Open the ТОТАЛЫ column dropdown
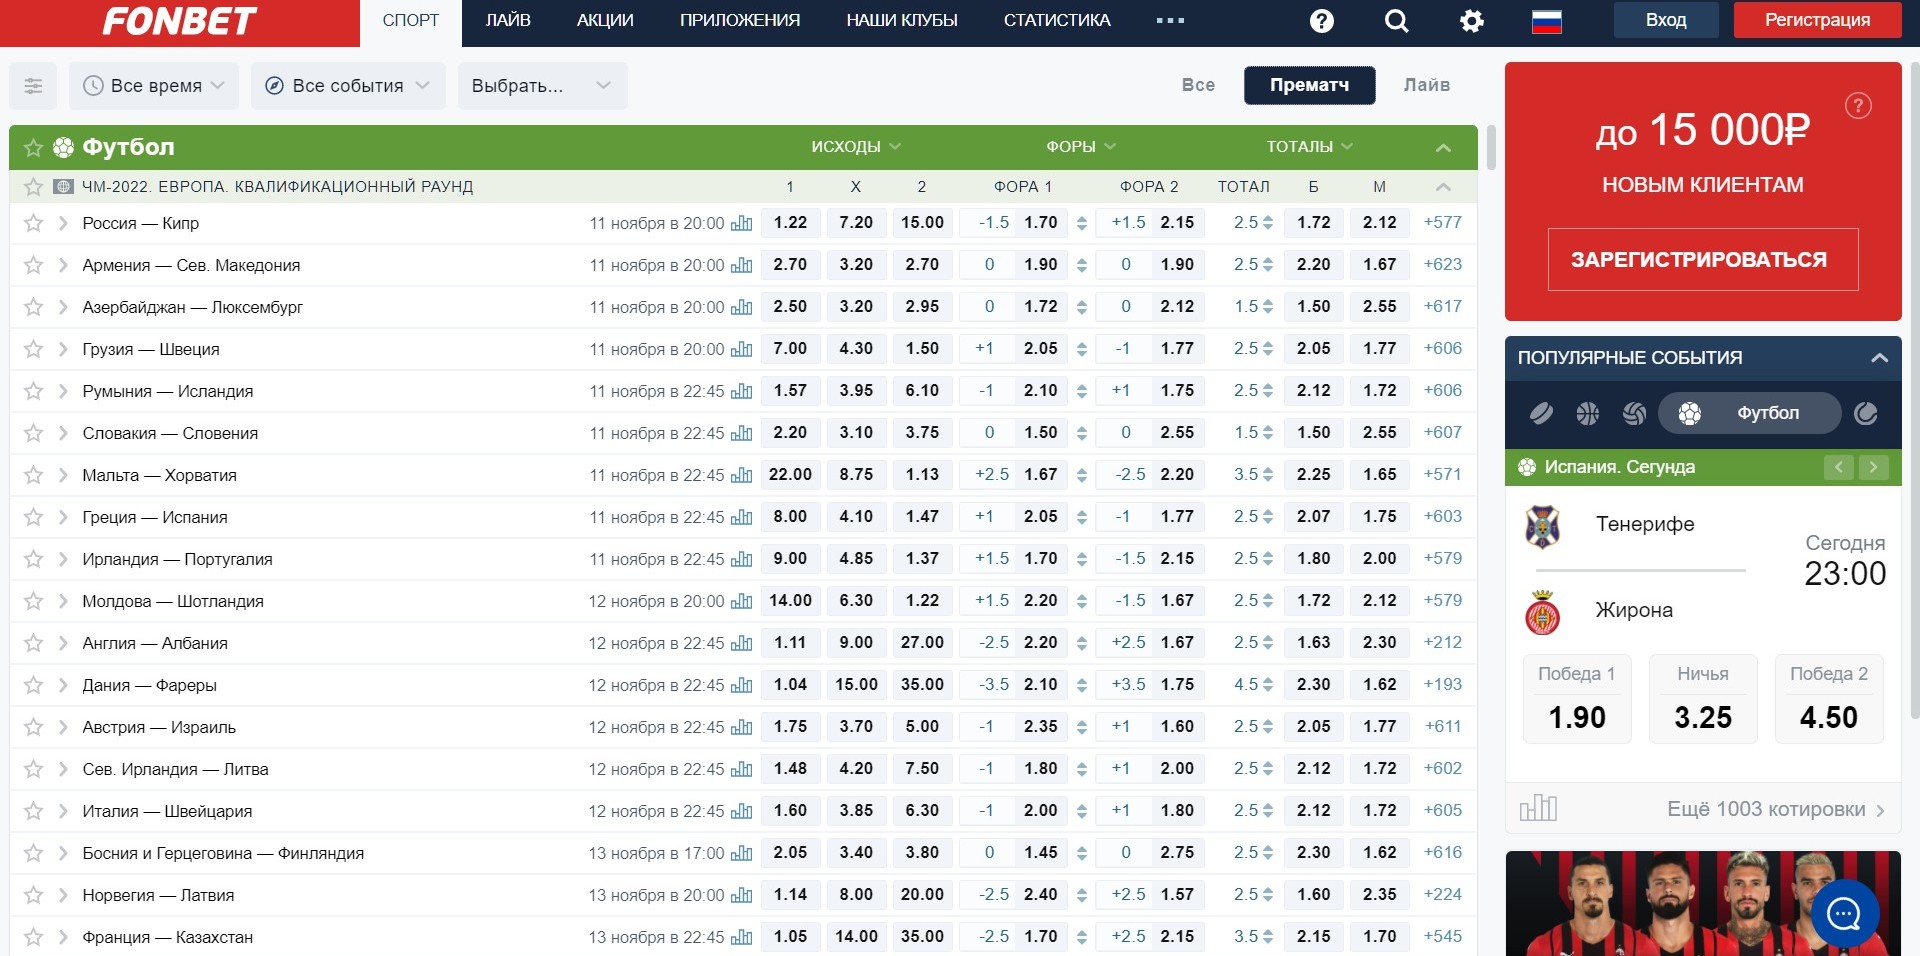This screenshot has width=1920, height=956. [x=1310, y=147]
